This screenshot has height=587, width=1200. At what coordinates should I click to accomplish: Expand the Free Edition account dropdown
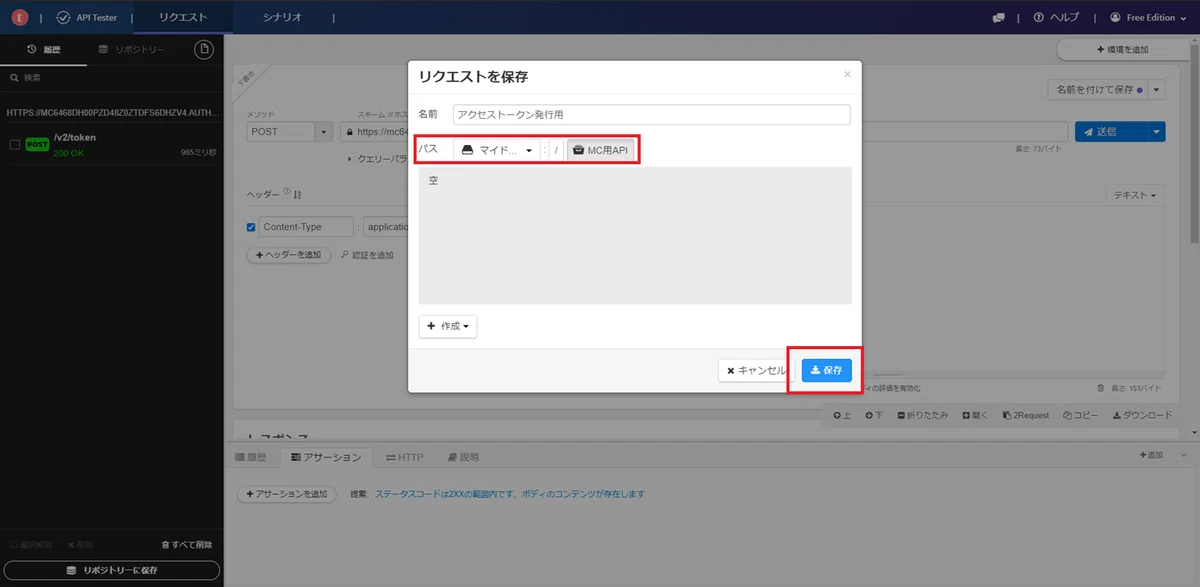point(1148,17)
